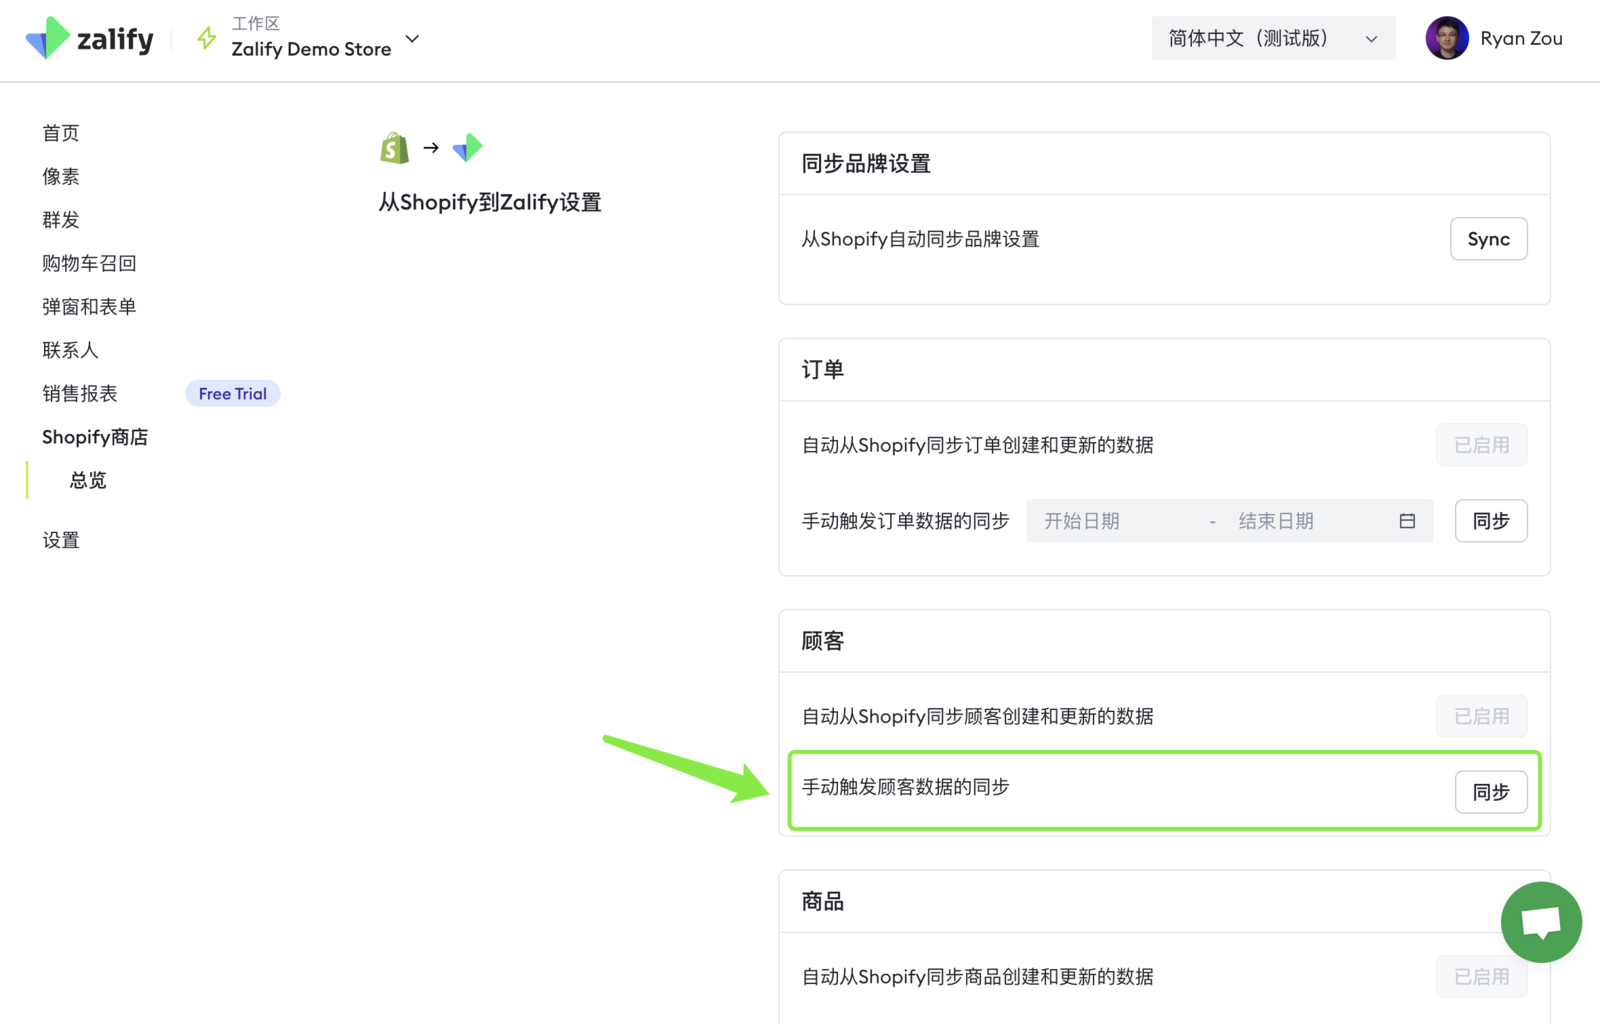This screenshot has height=1024, width=1600.
Task: Click the 已启用 button for order auto-sync
Action: point(1481,445)
